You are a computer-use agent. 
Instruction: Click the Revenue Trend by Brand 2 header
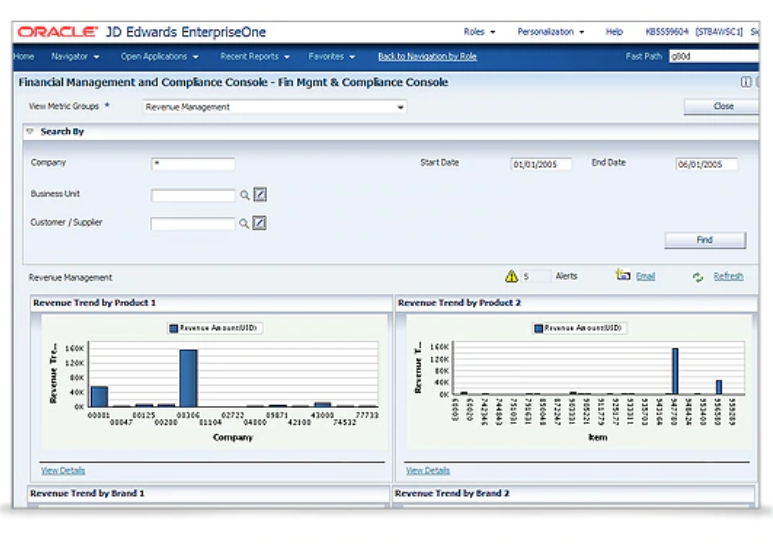(x=452, y=493)
